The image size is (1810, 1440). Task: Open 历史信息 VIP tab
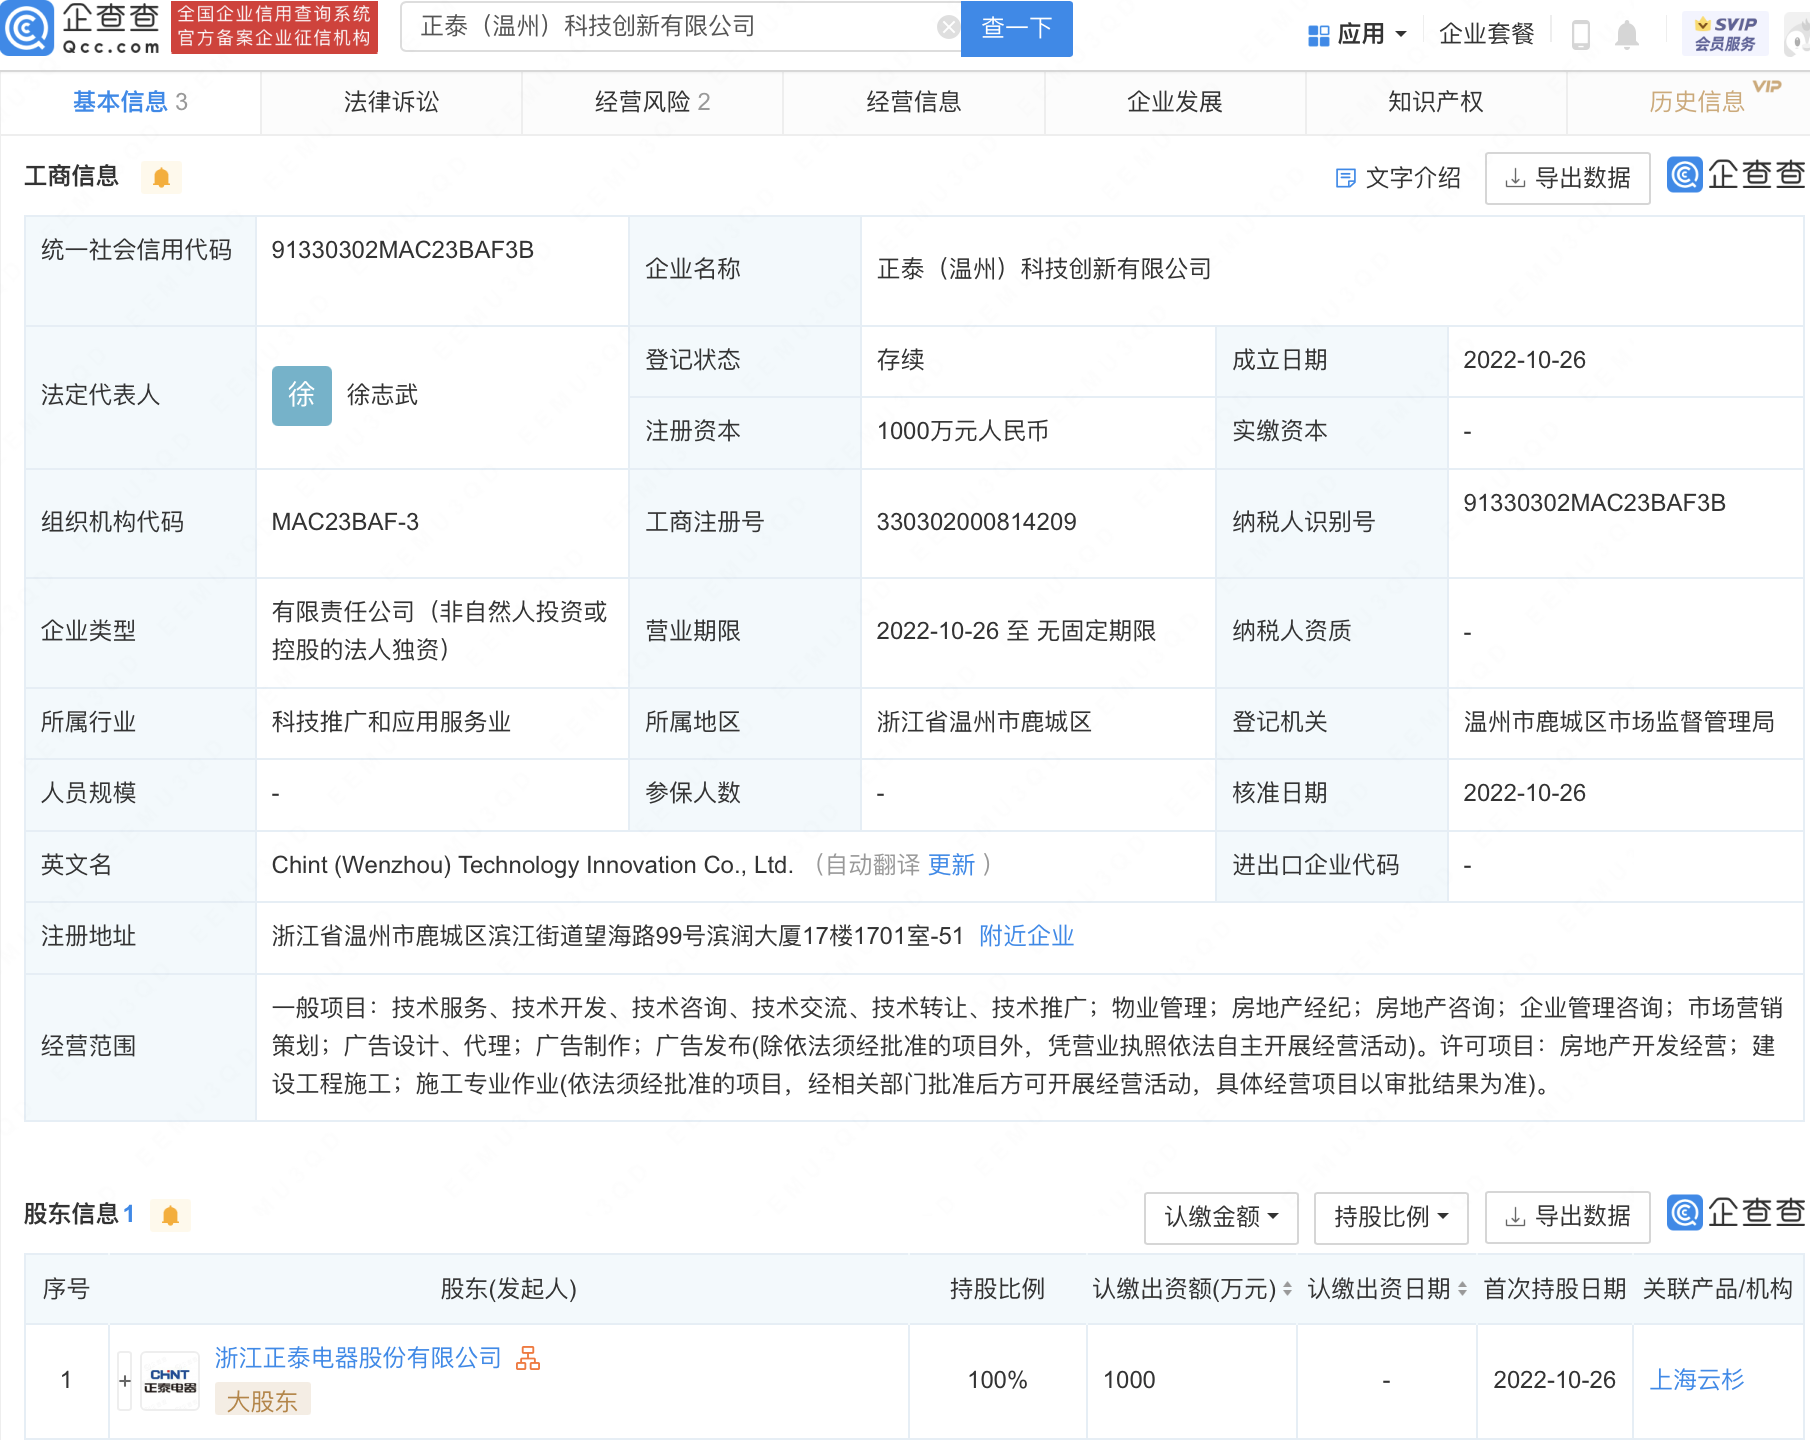(1697, 102)
